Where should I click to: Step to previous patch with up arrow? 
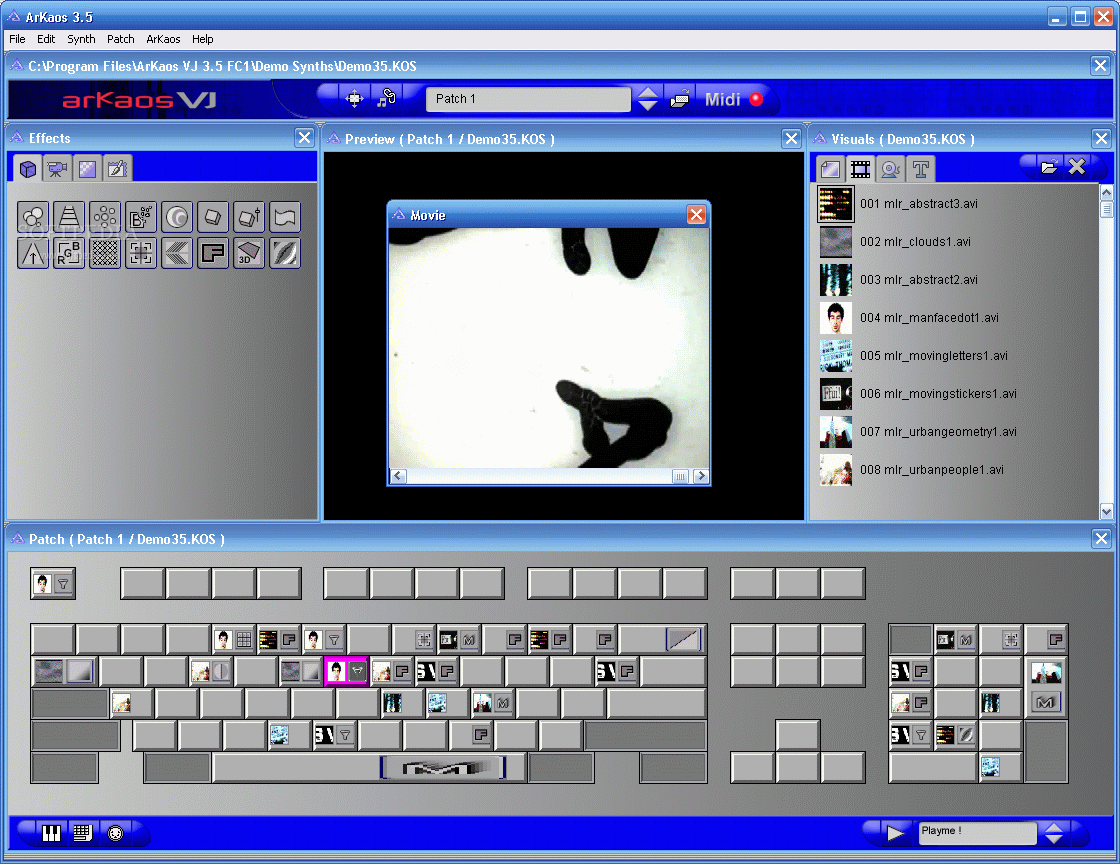[648, 92]
